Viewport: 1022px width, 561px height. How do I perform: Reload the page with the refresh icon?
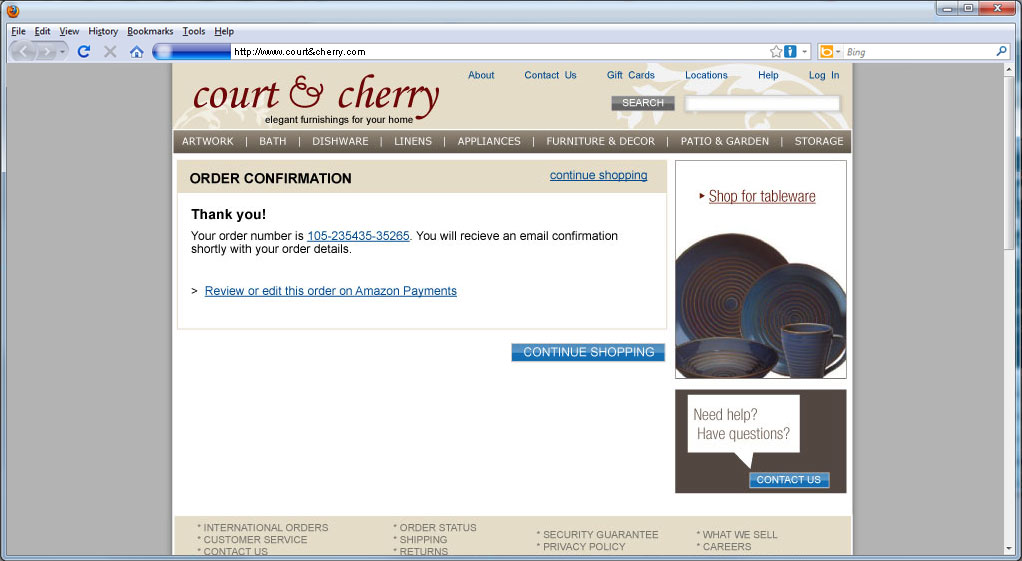point(84,51)
